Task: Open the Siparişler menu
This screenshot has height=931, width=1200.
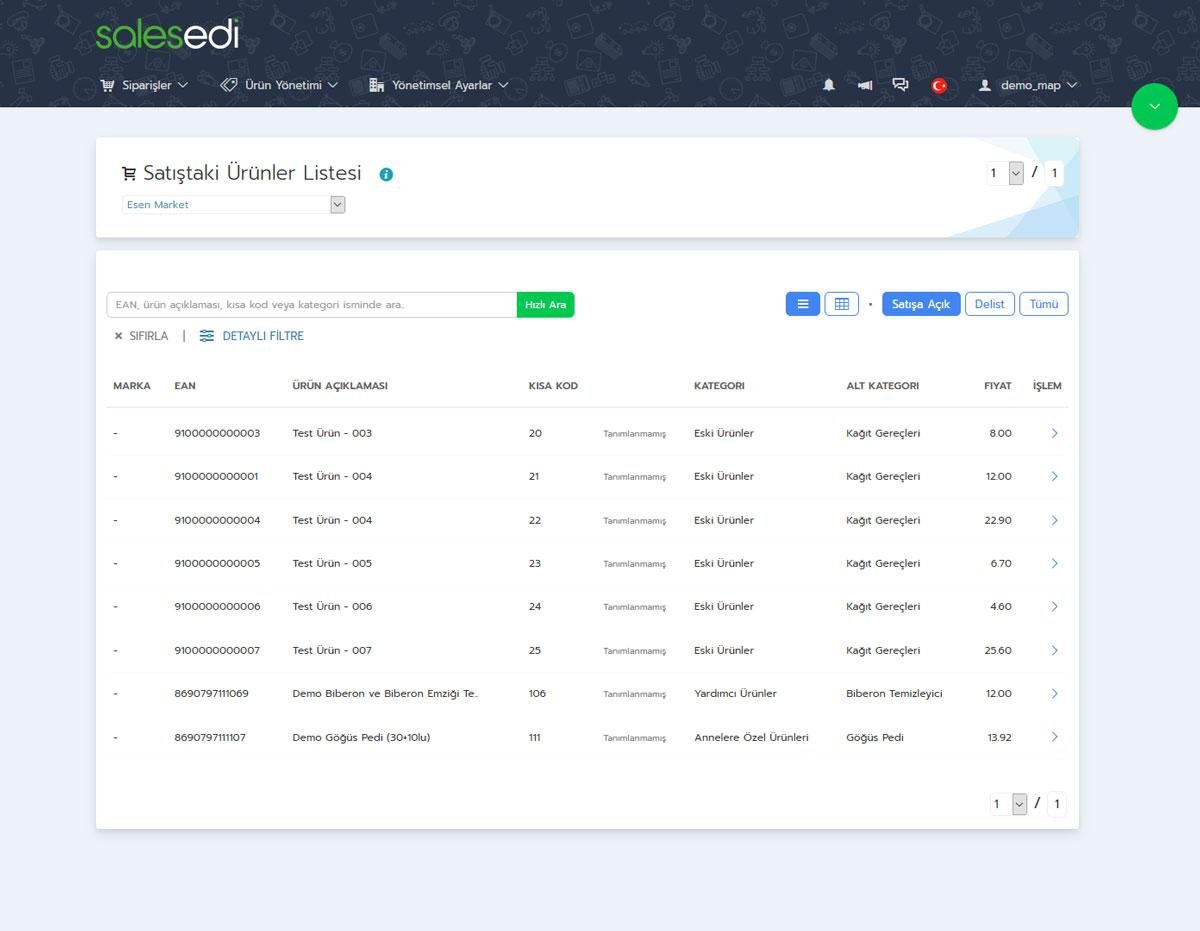Action: tap(144, 86)
